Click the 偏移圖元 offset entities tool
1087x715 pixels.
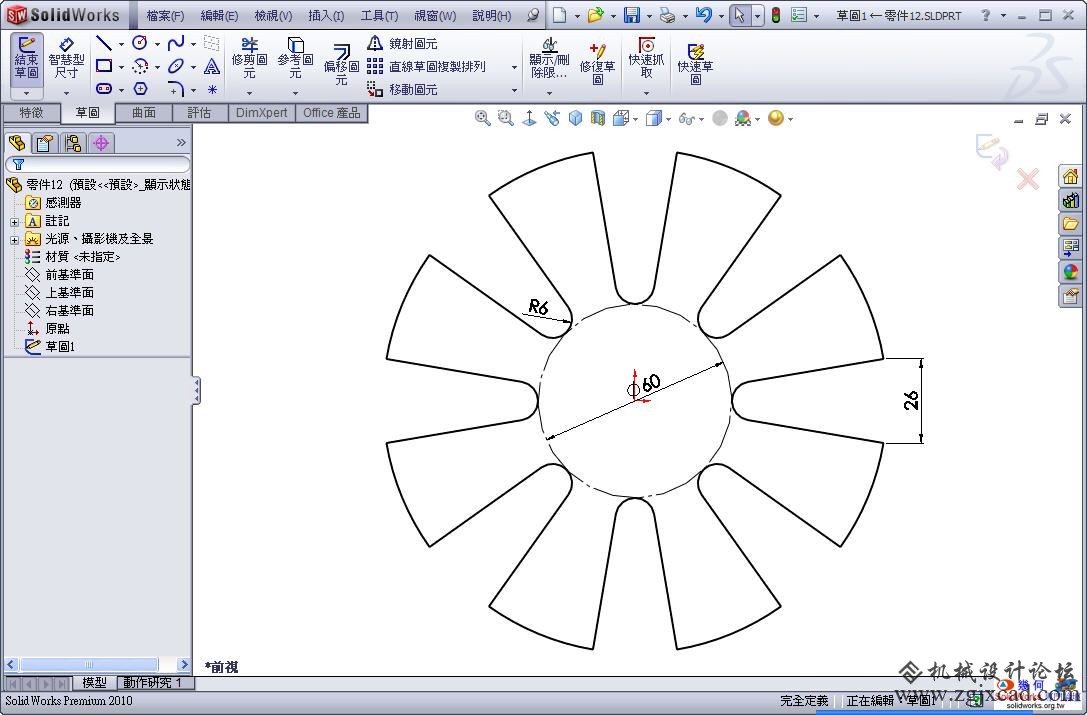[x=341, y=64]
